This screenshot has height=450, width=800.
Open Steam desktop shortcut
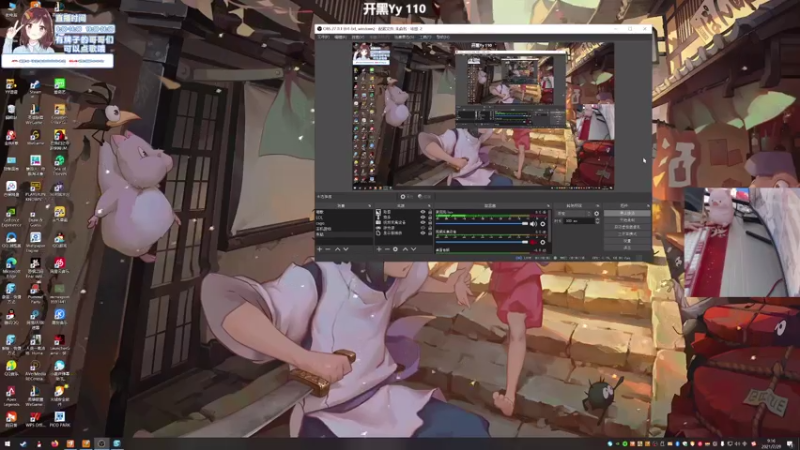[35, 86]
